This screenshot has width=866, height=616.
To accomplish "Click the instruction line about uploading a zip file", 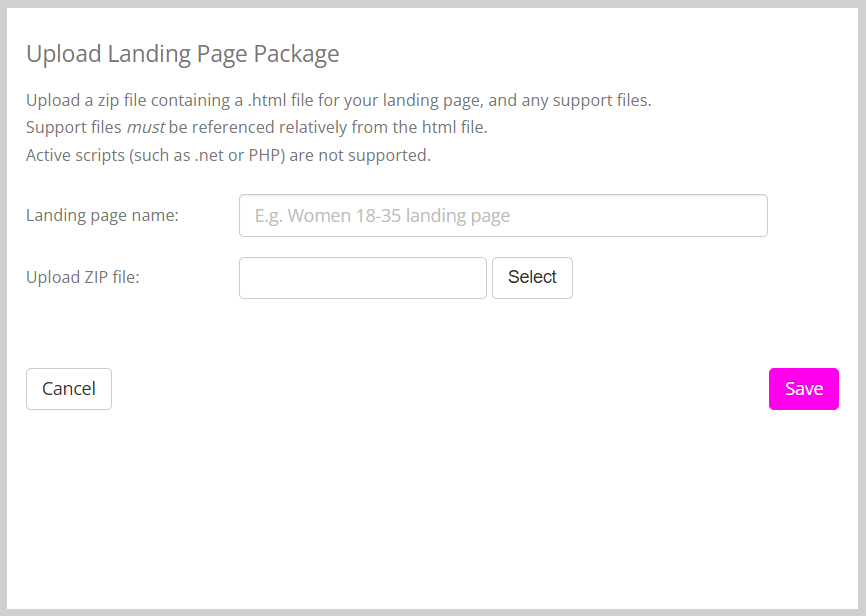I will click(338, 101).
